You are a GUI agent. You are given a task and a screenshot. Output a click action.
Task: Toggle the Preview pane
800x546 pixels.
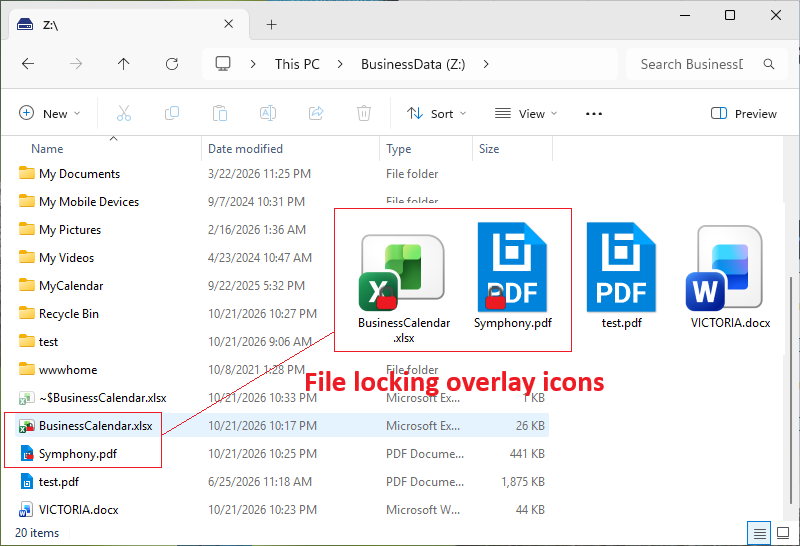click(744, 114)
